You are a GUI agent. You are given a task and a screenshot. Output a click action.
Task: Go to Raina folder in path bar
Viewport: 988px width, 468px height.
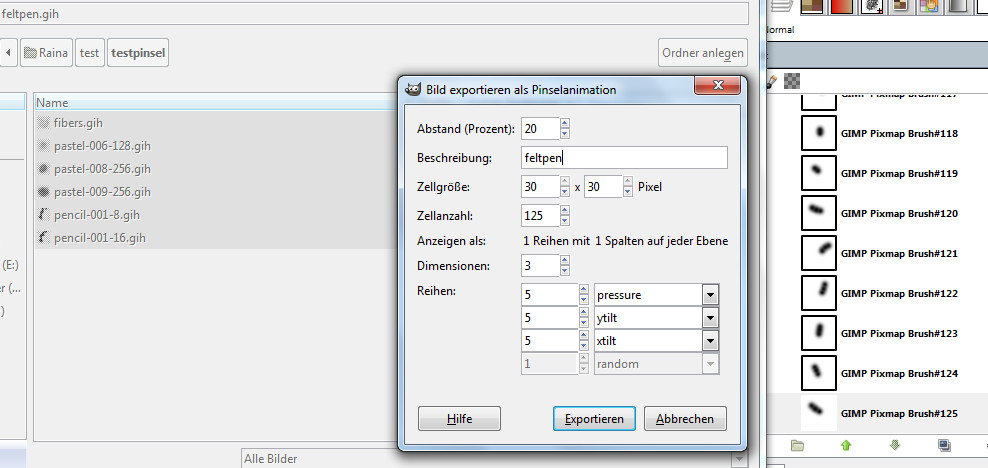point(47,53)
